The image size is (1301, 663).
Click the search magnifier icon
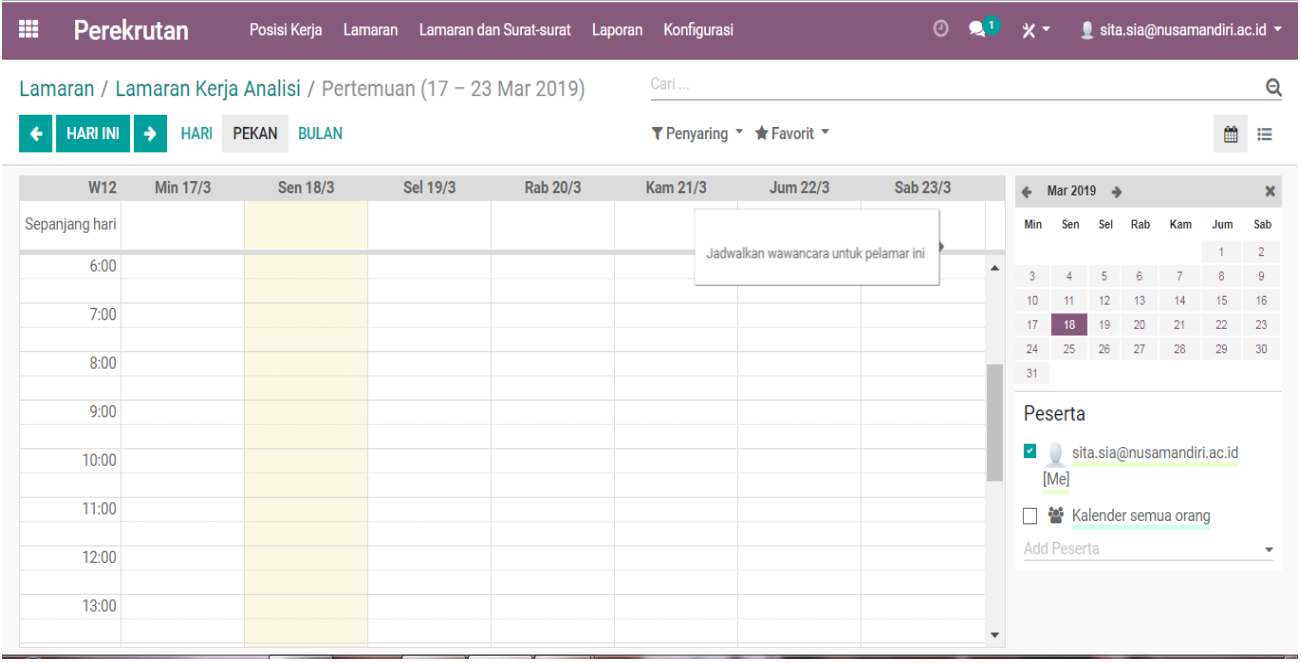[x=1272, y=87]
